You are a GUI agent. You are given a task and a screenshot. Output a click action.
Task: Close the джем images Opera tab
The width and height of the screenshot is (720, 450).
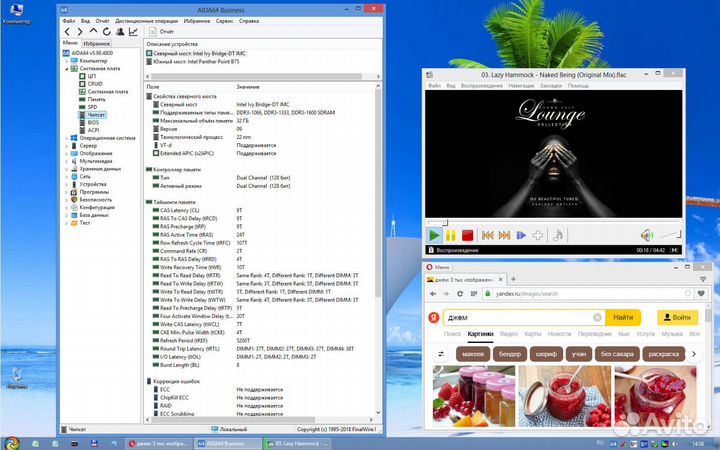click(501, 279)
